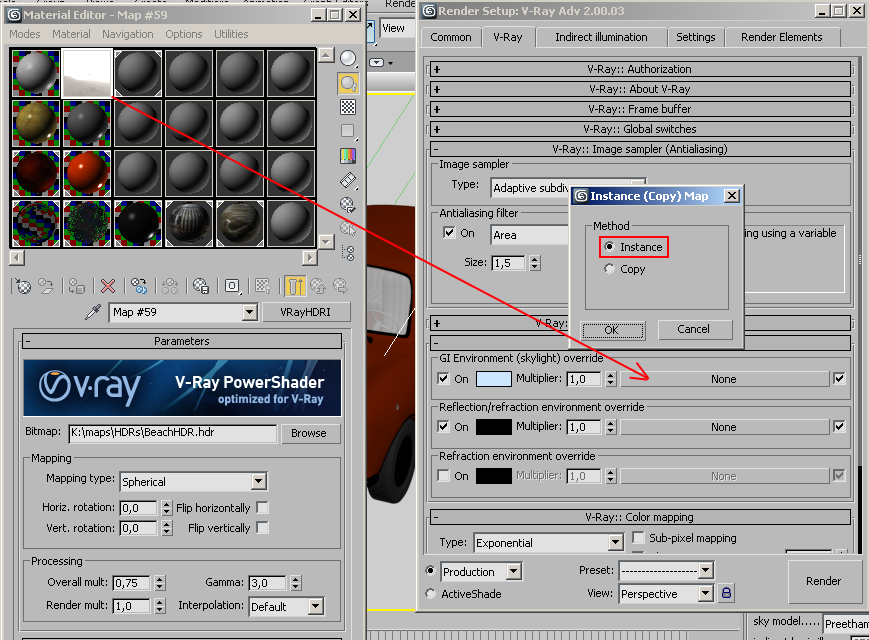
Task: Select Production render mode radio
Action: [x=430, y=571]
